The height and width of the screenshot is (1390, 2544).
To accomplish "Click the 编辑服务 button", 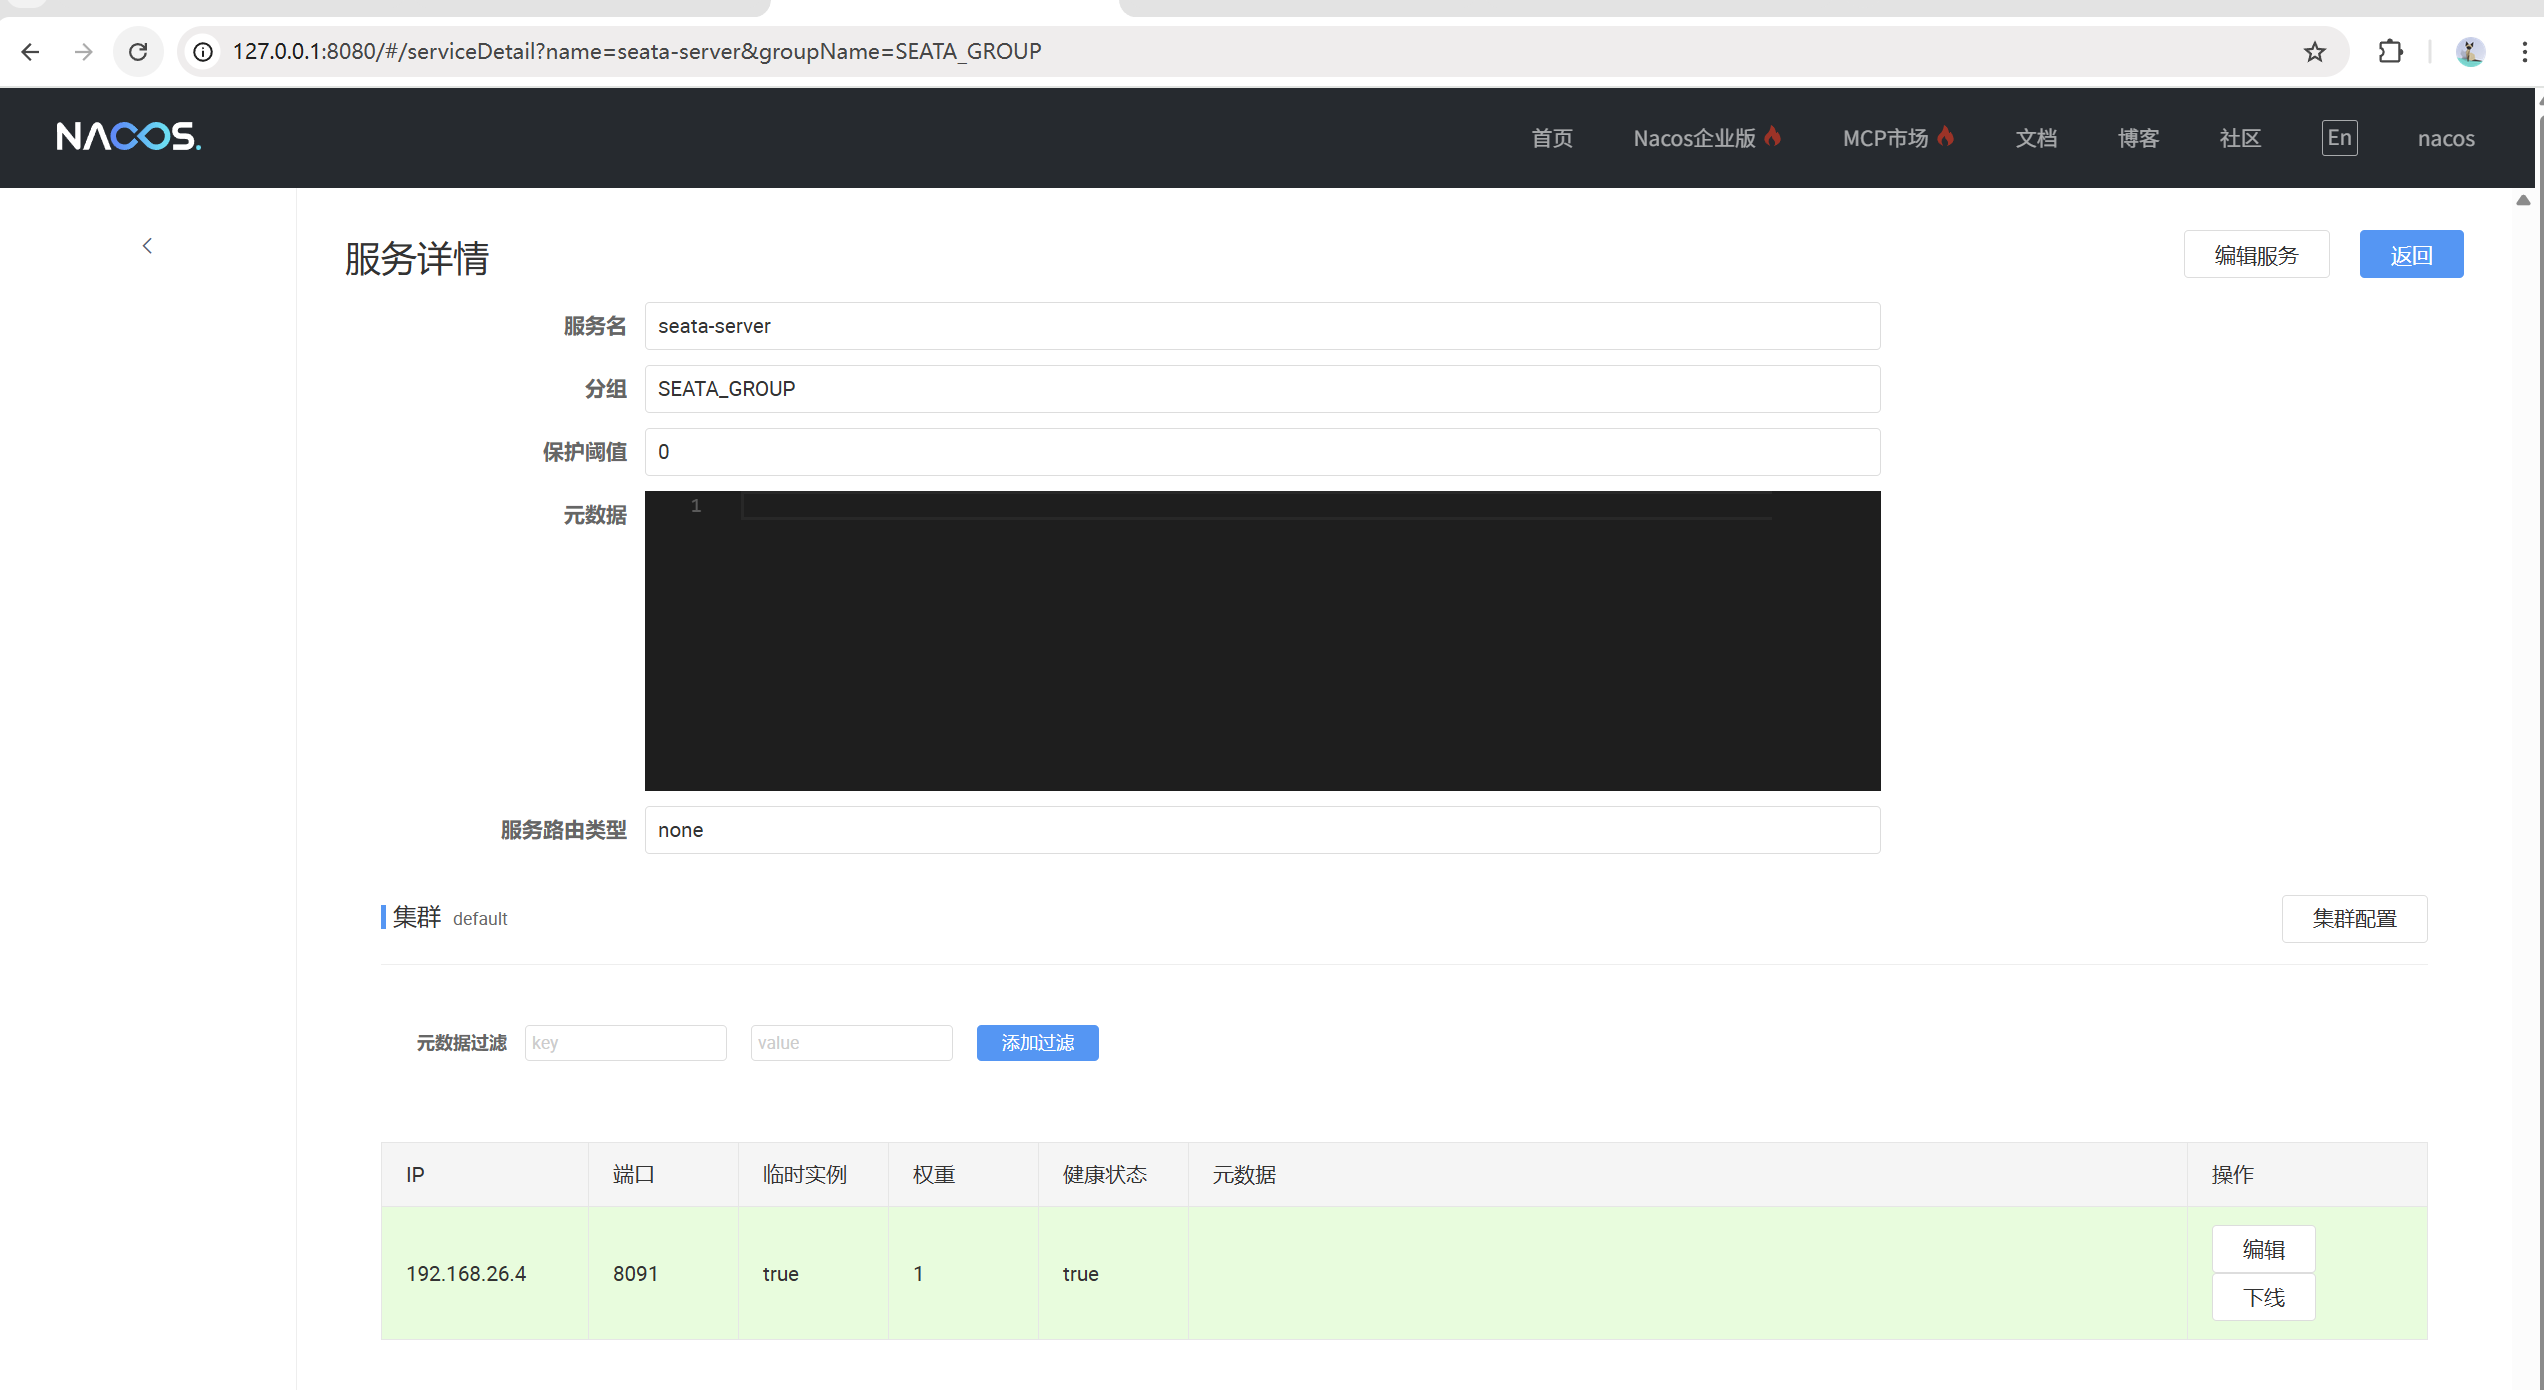I will (x=2256, y=255).
